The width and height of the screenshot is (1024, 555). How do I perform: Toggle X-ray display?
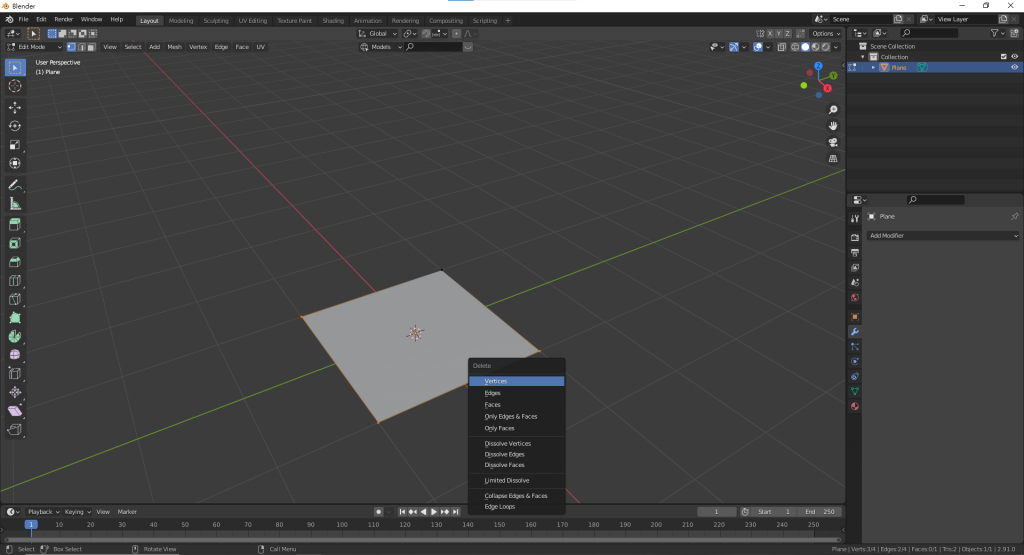[782, 47]
